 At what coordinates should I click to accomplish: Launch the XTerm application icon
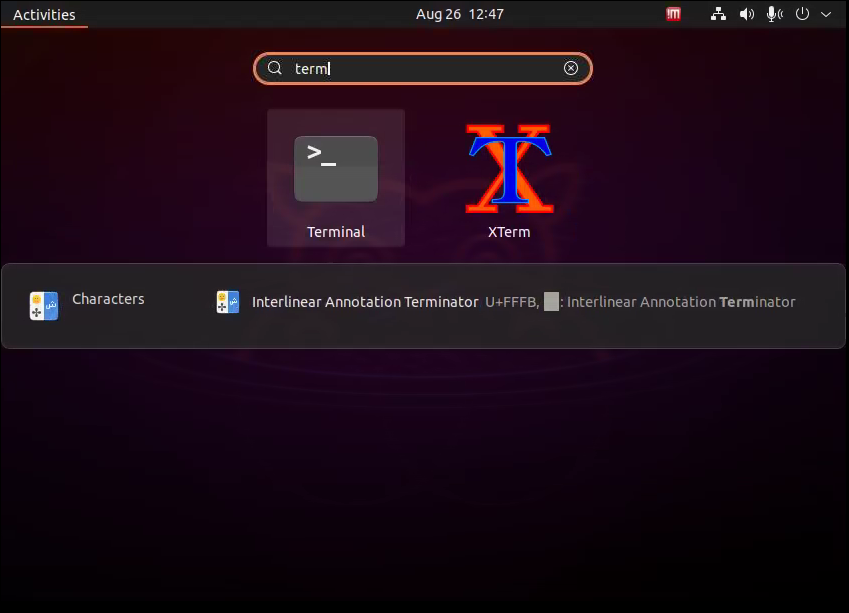tap(509, 168)
